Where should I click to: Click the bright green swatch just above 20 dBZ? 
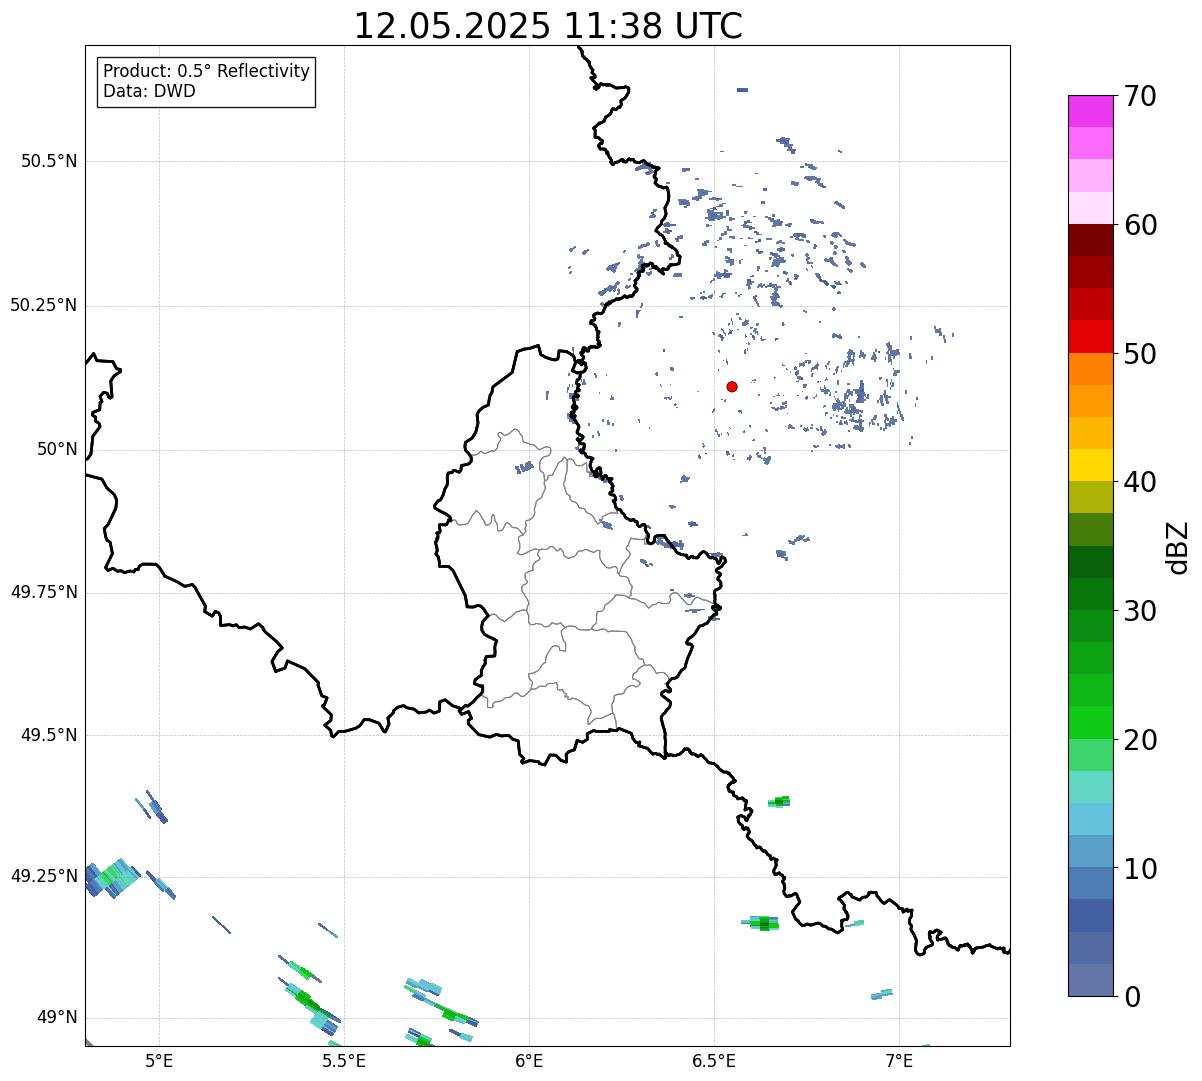tap(1091, 722)
